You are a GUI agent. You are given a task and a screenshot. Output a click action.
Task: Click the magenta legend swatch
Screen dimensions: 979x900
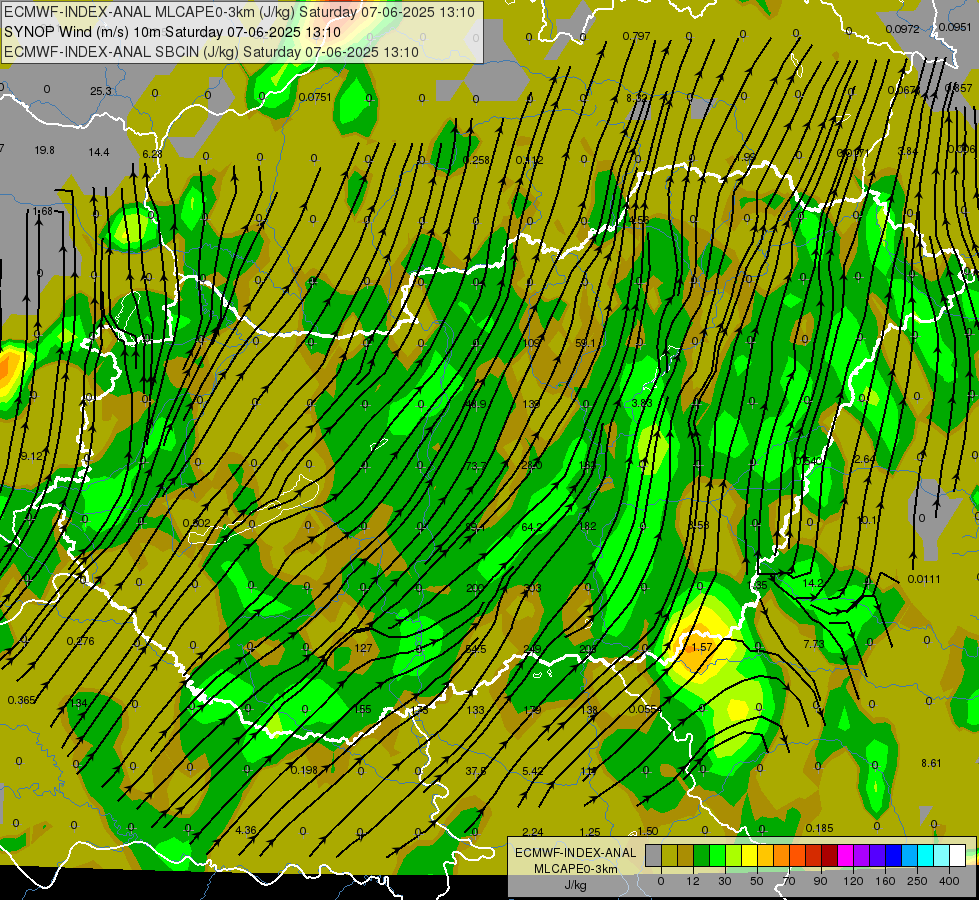pyautogui.click(x=845, y=855)
